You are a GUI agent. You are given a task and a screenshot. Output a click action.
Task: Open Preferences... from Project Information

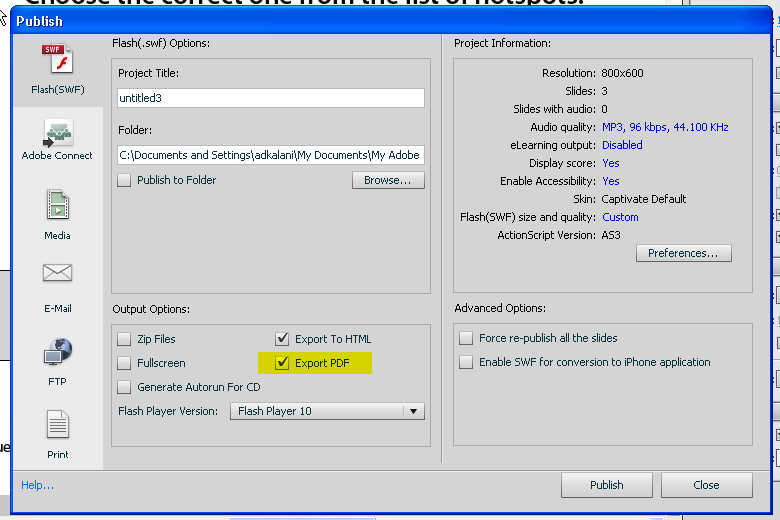coord(683,253)
